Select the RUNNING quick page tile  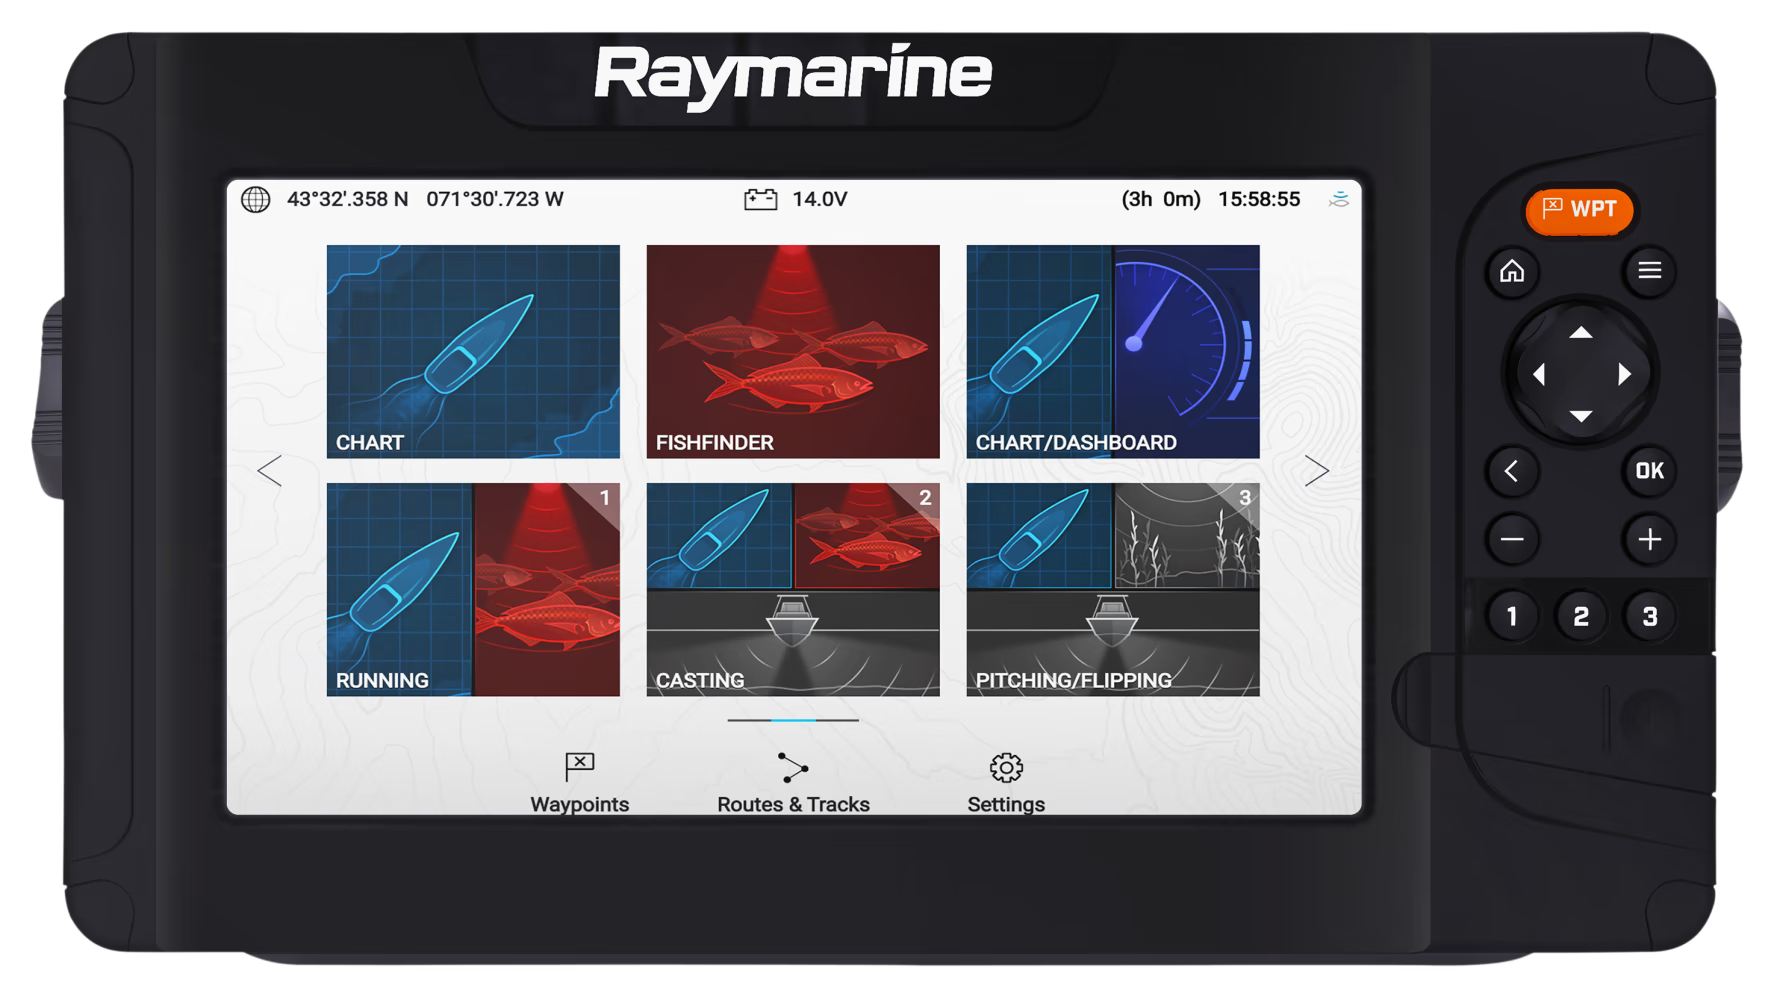[x=473, y=589]
